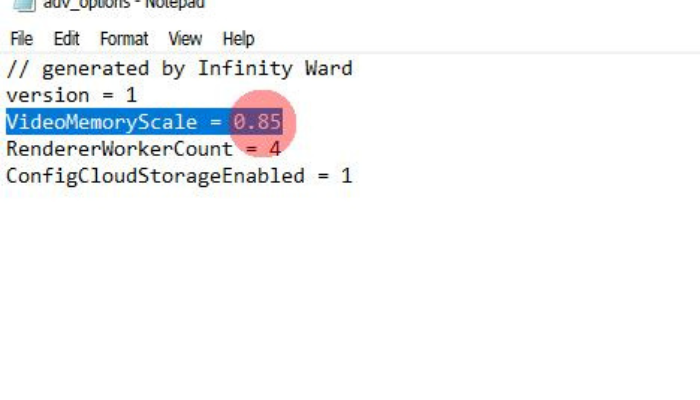Open the Help menu
Screen dimensions: 700x400
(x=238, y=39)
